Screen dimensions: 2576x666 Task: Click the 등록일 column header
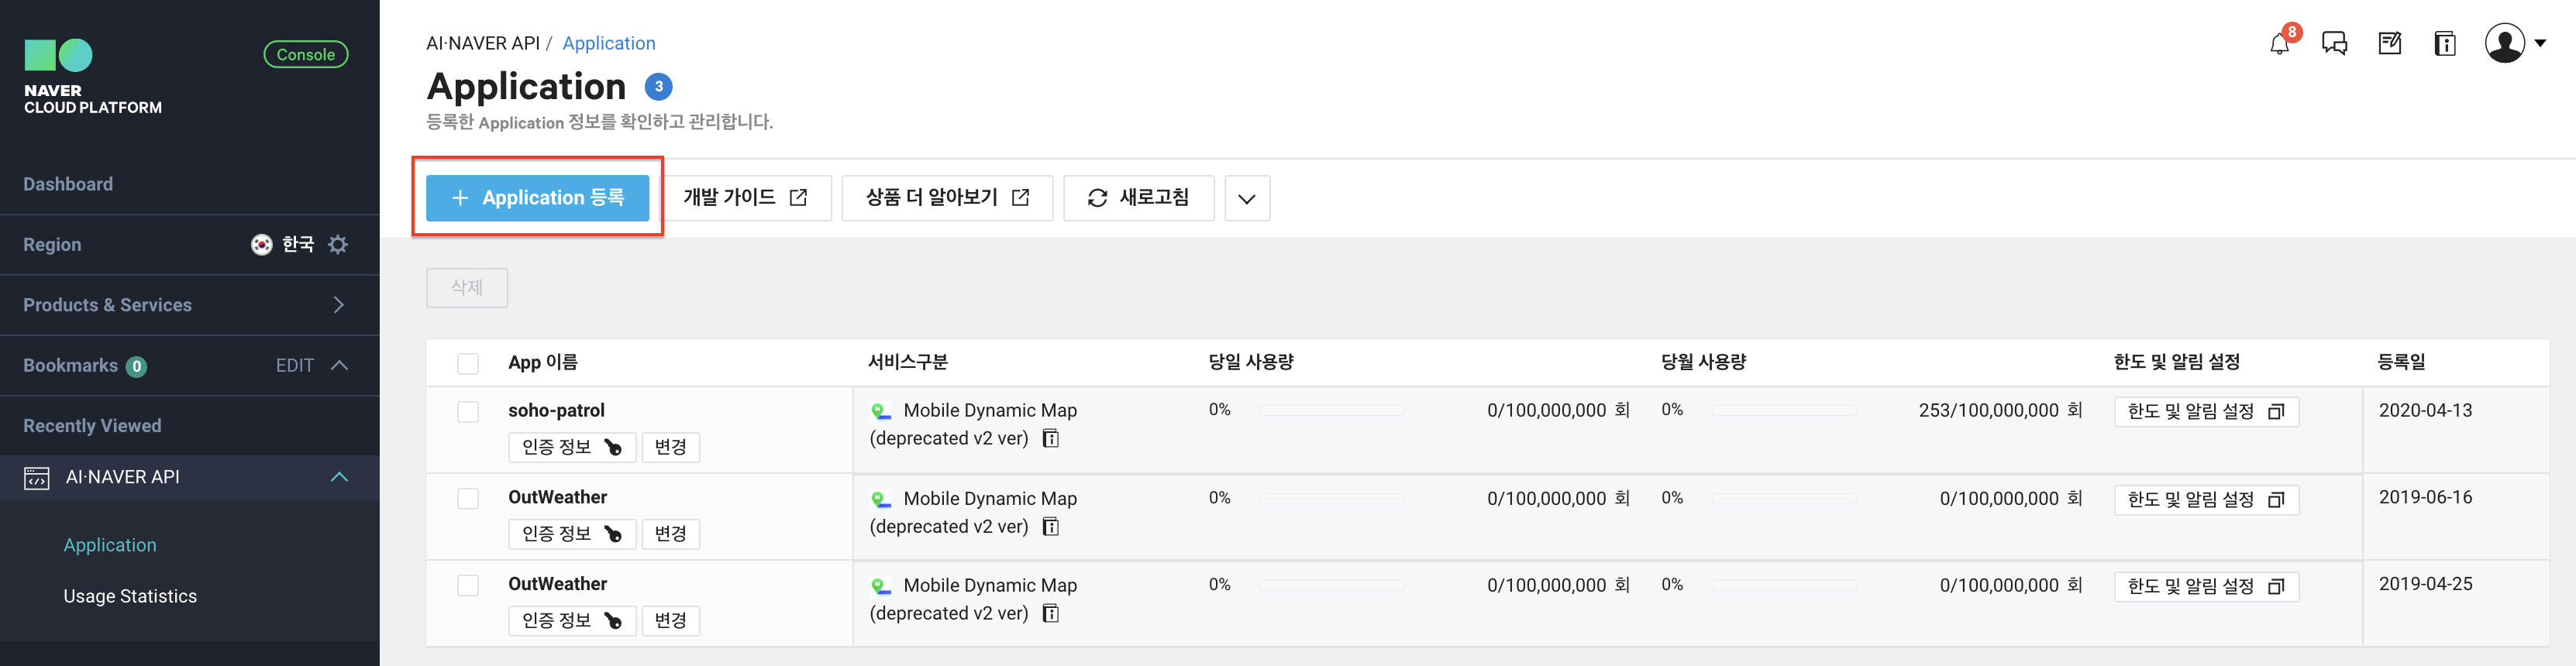pos(2402,362)
